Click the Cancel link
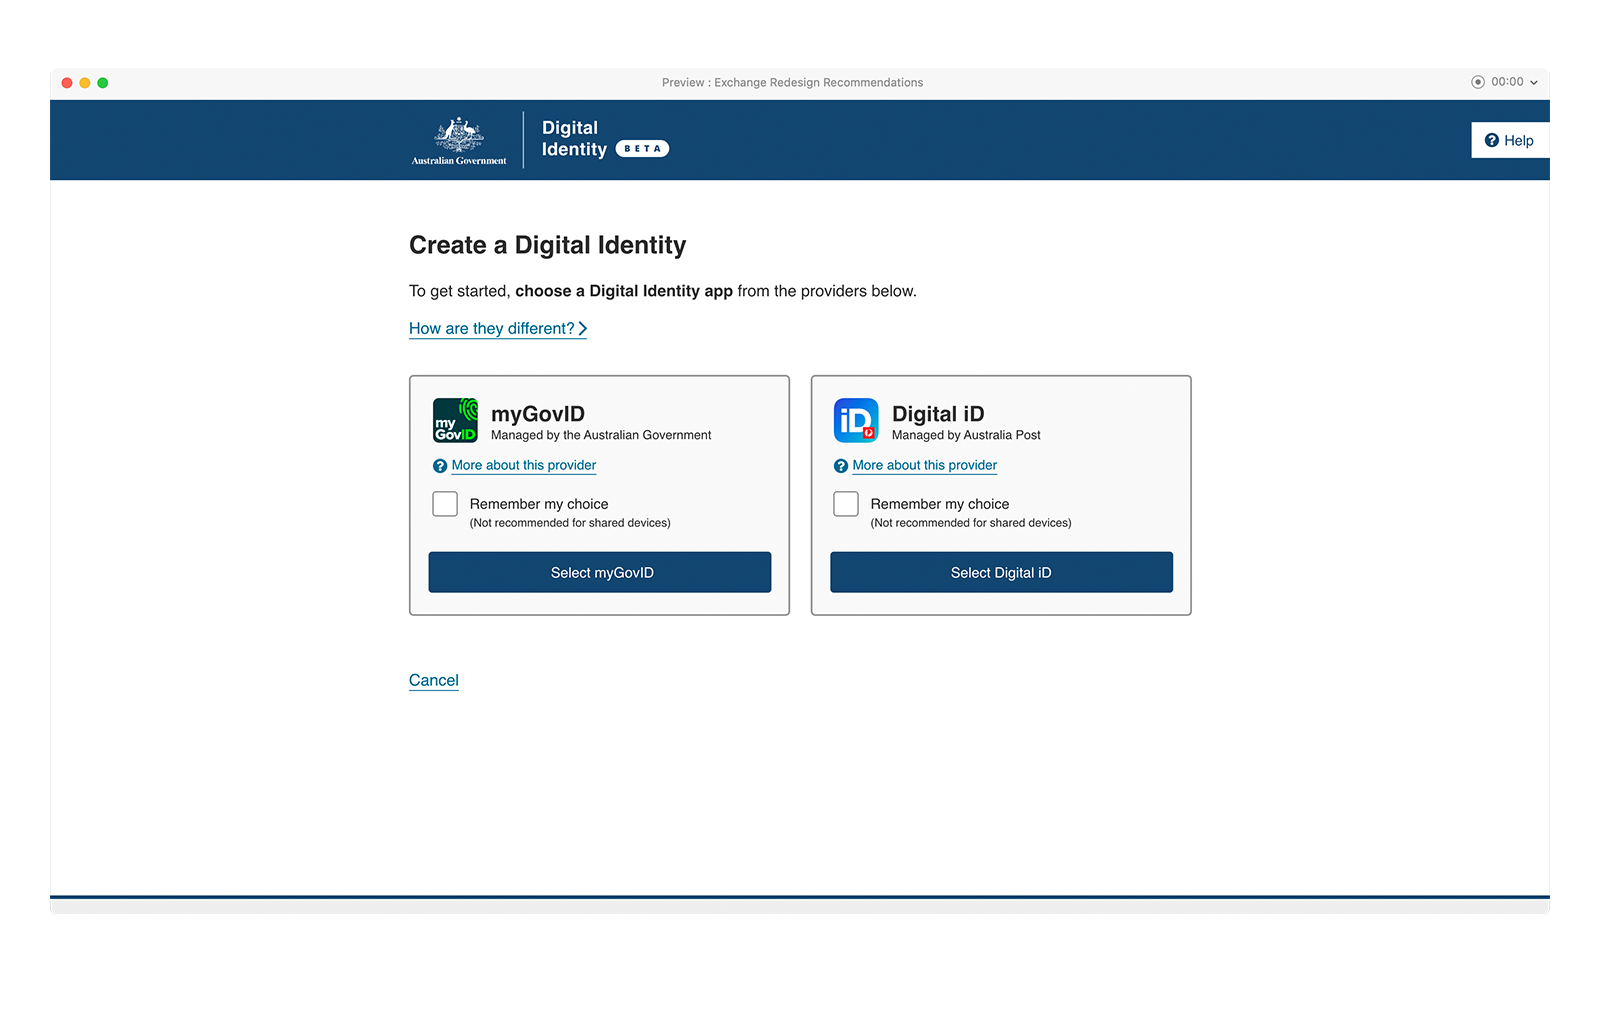This screenshot has height=1013, width=1600. (x=434, y=680)
